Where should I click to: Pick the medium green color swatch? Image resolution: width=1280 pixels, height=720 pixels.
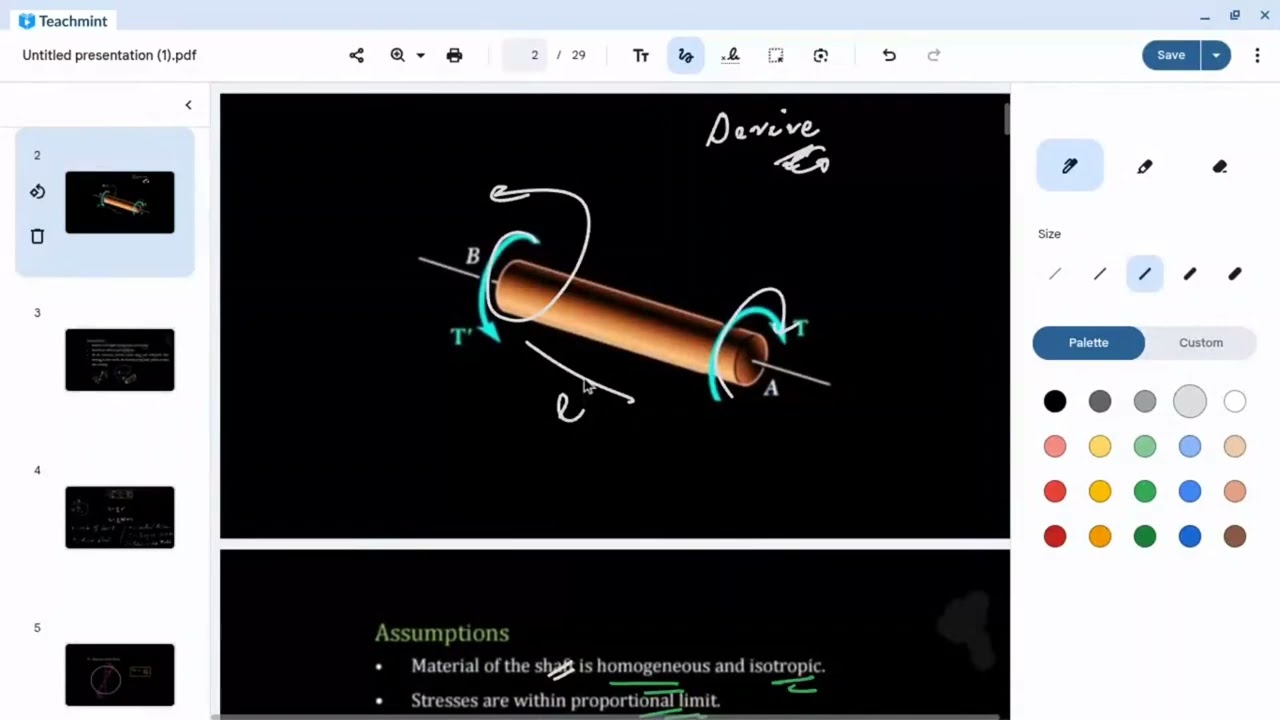1145,491
